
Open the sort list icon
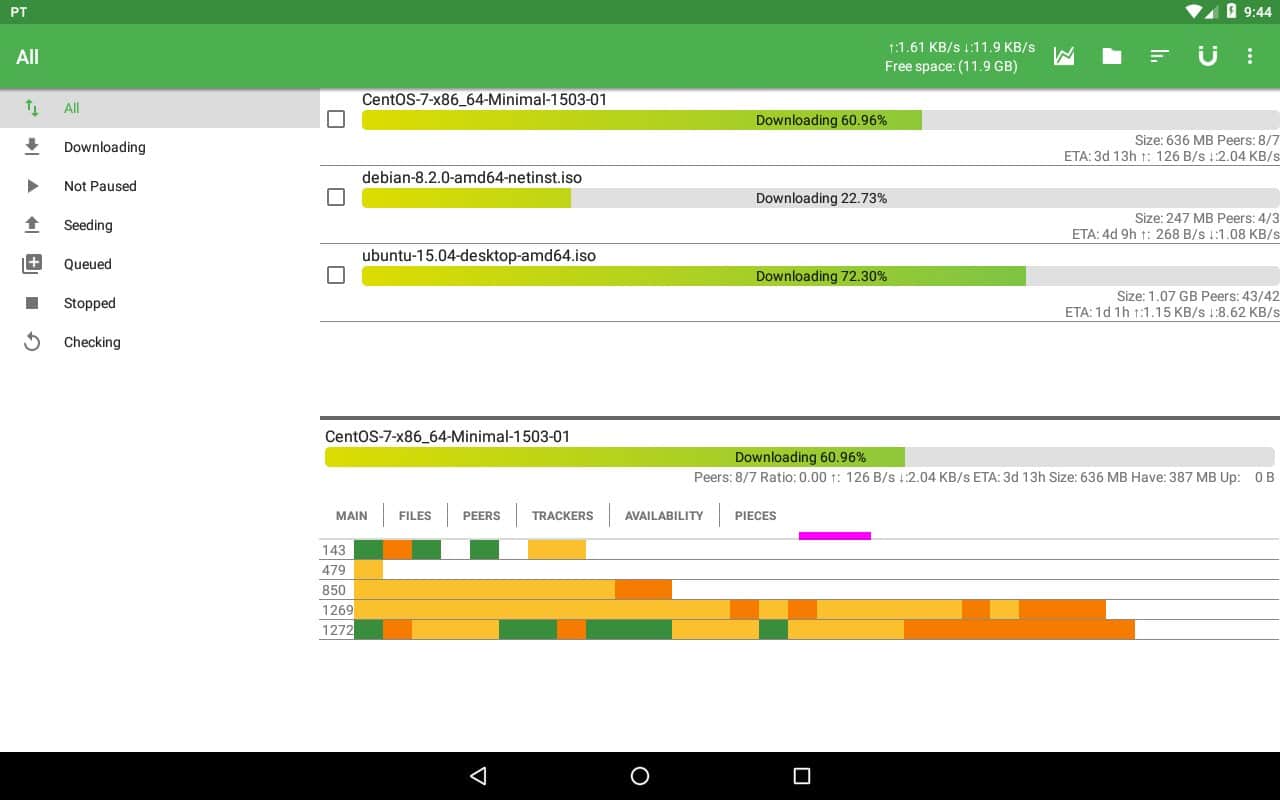click(1160, 57)
